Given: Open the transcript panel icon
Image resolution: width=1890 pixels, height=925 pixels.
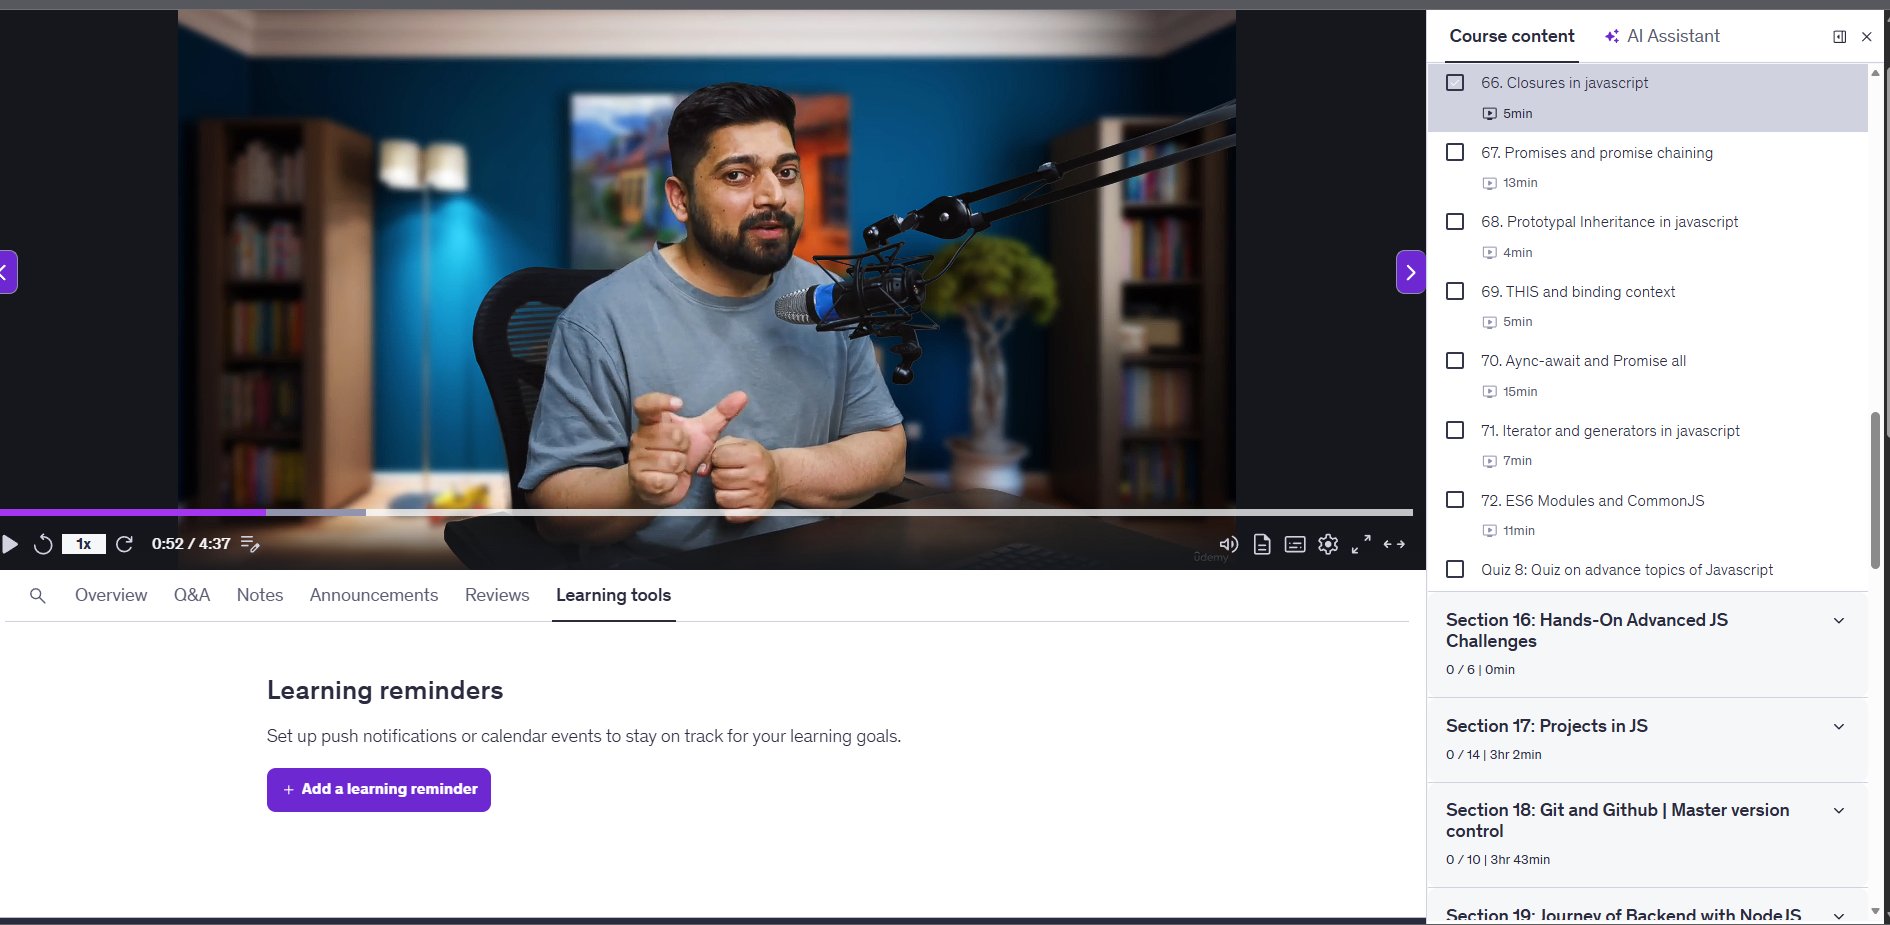Looking at the screenshot, I should tap(1262, 544).
